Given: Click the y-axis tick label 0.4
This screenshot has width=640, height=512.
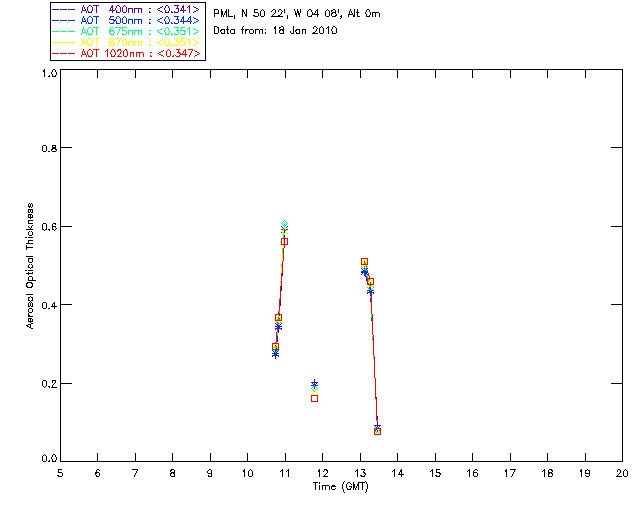Looking at the screenshot, I should click(49, 305).
